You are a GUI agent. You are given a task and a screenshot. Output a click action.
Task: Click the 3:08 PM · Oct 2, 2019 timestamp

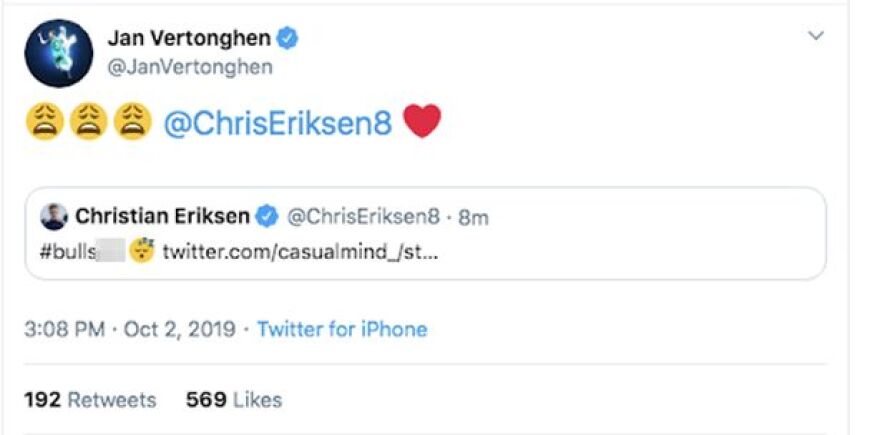coord(130,329)
